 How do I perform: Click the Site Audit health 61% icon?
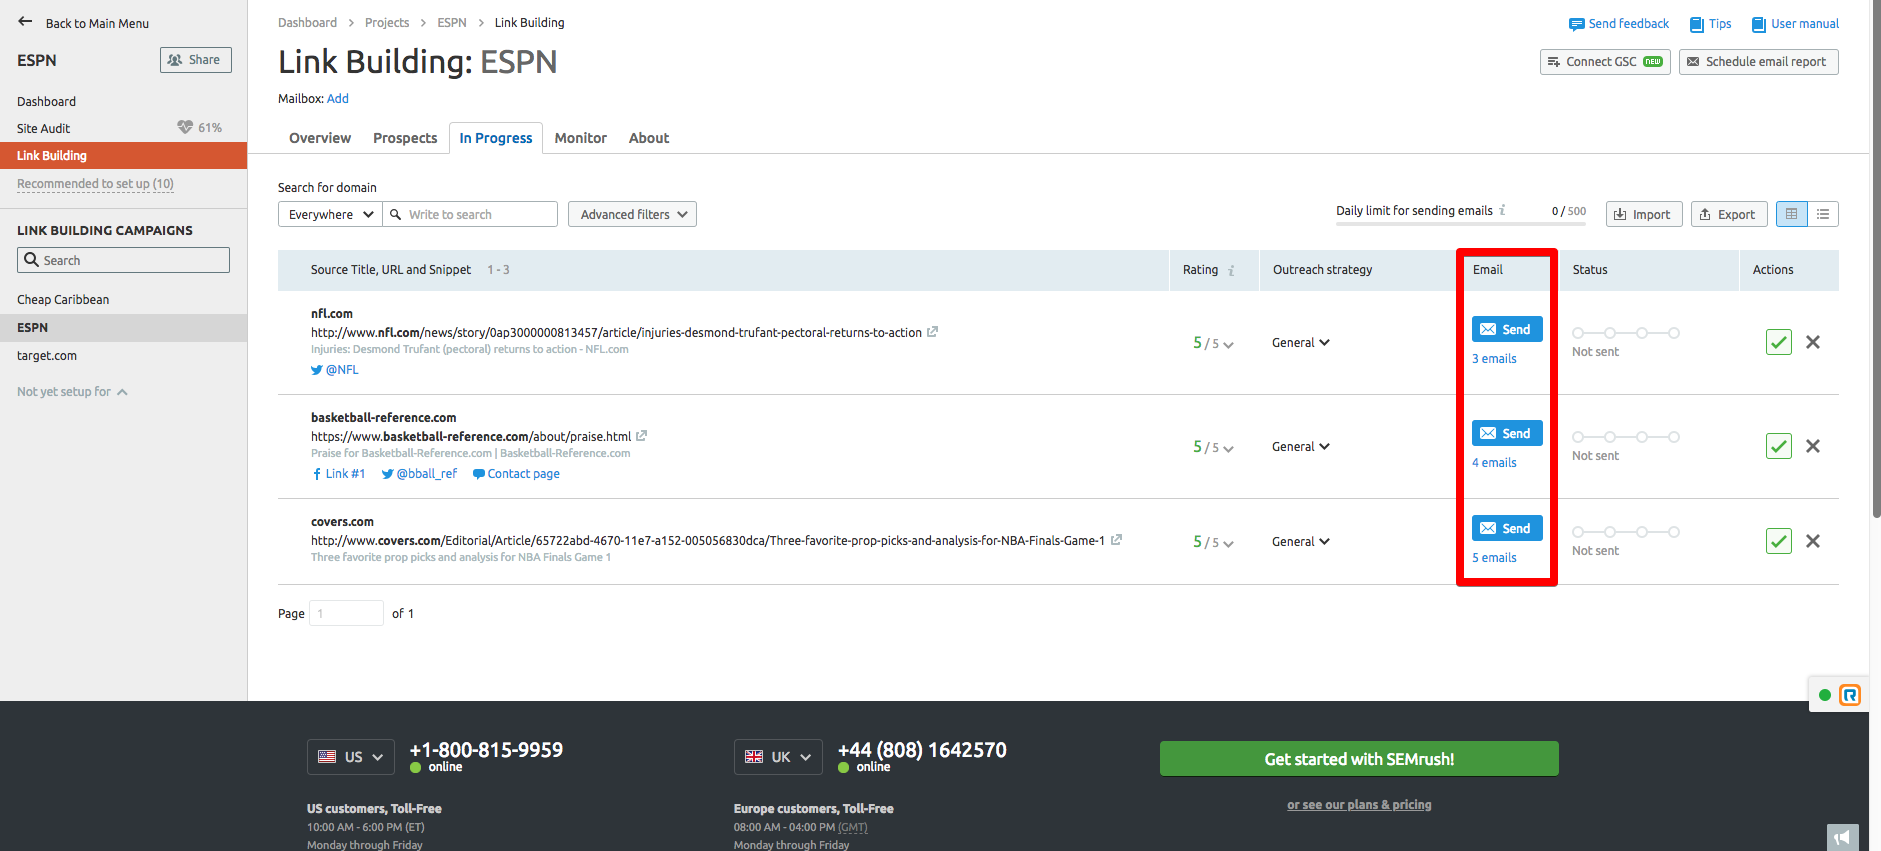(185, 127)
